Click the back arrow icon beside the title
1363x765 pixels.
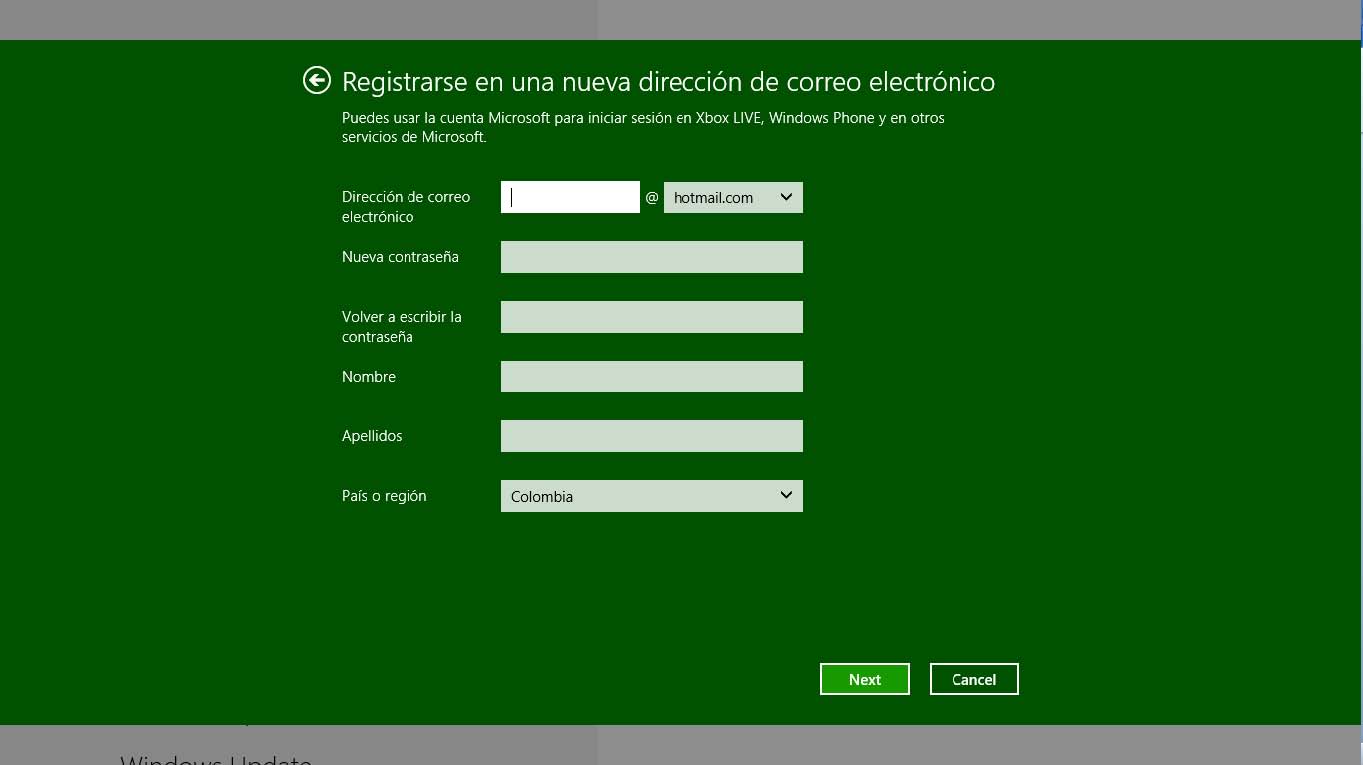tap(317, 80)
